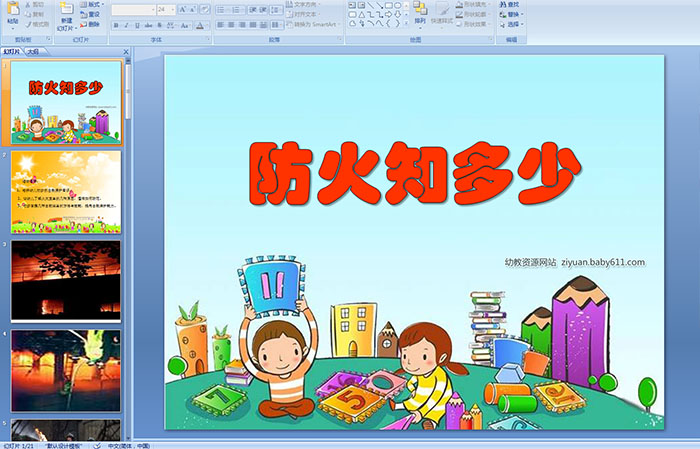Click Reset (重设) slide button
Screen dimensions: 700x449
click(90, 14)
